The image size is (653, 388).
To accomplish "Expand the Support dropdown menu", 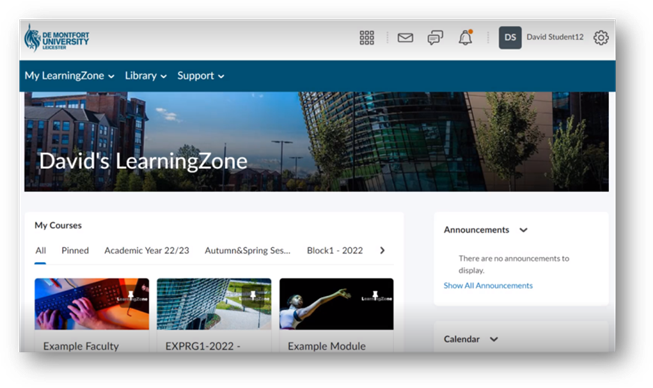I will point(201,76).
